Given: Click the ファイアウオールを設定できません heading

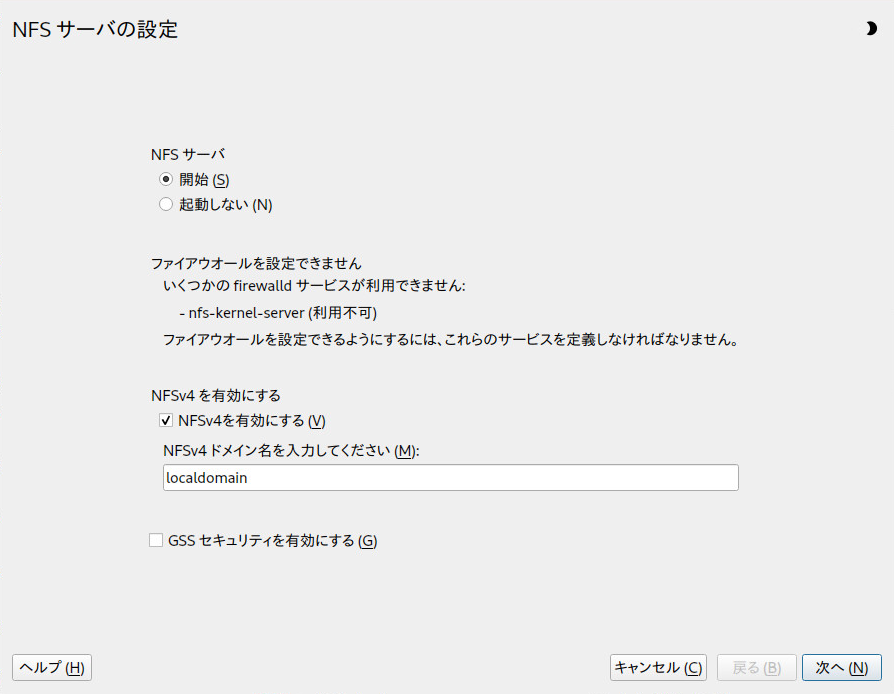Looking at the screenshot, I should 256,263.
